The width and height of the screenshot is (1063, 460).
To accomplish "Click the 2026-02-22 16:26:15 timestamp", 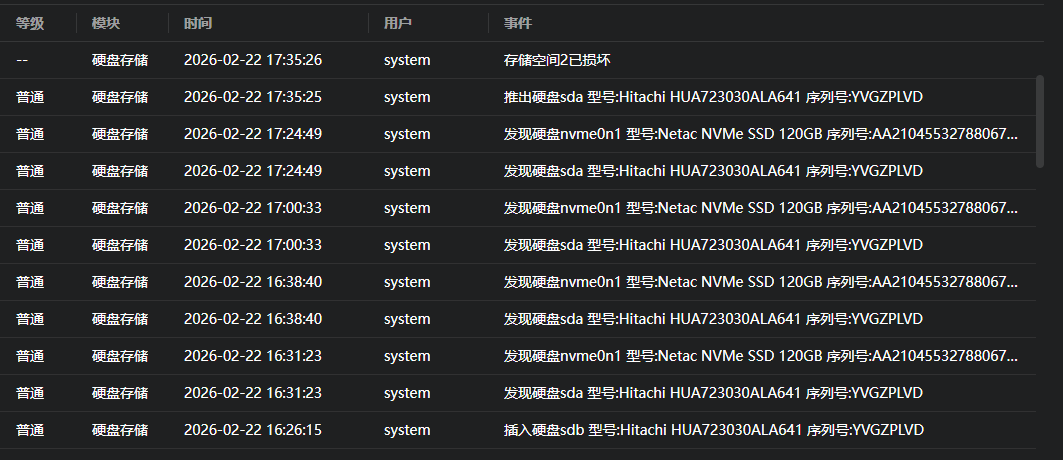I will (253, 430).
